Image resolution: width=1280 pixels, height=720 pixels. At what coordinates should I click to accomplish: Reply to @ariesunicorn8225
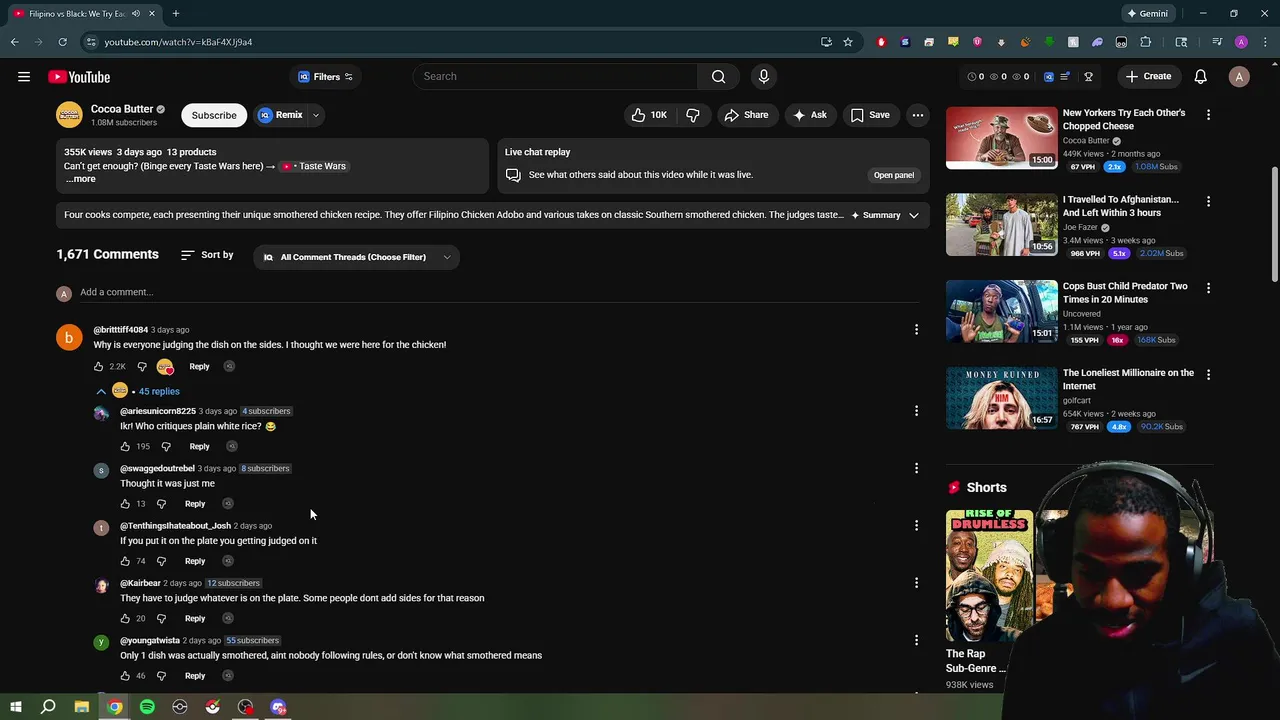click(x=199, y=447)
